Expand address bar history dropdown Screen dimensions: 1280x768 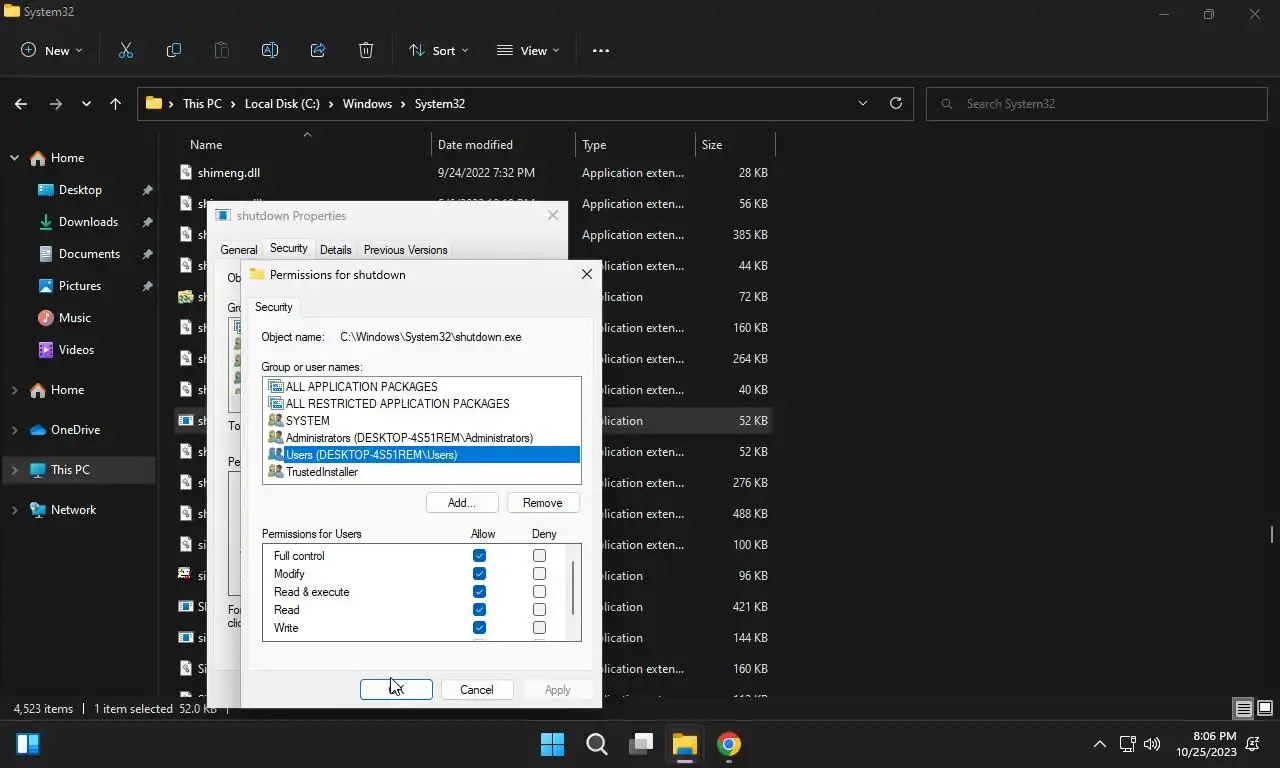click(x=863, y=103)
